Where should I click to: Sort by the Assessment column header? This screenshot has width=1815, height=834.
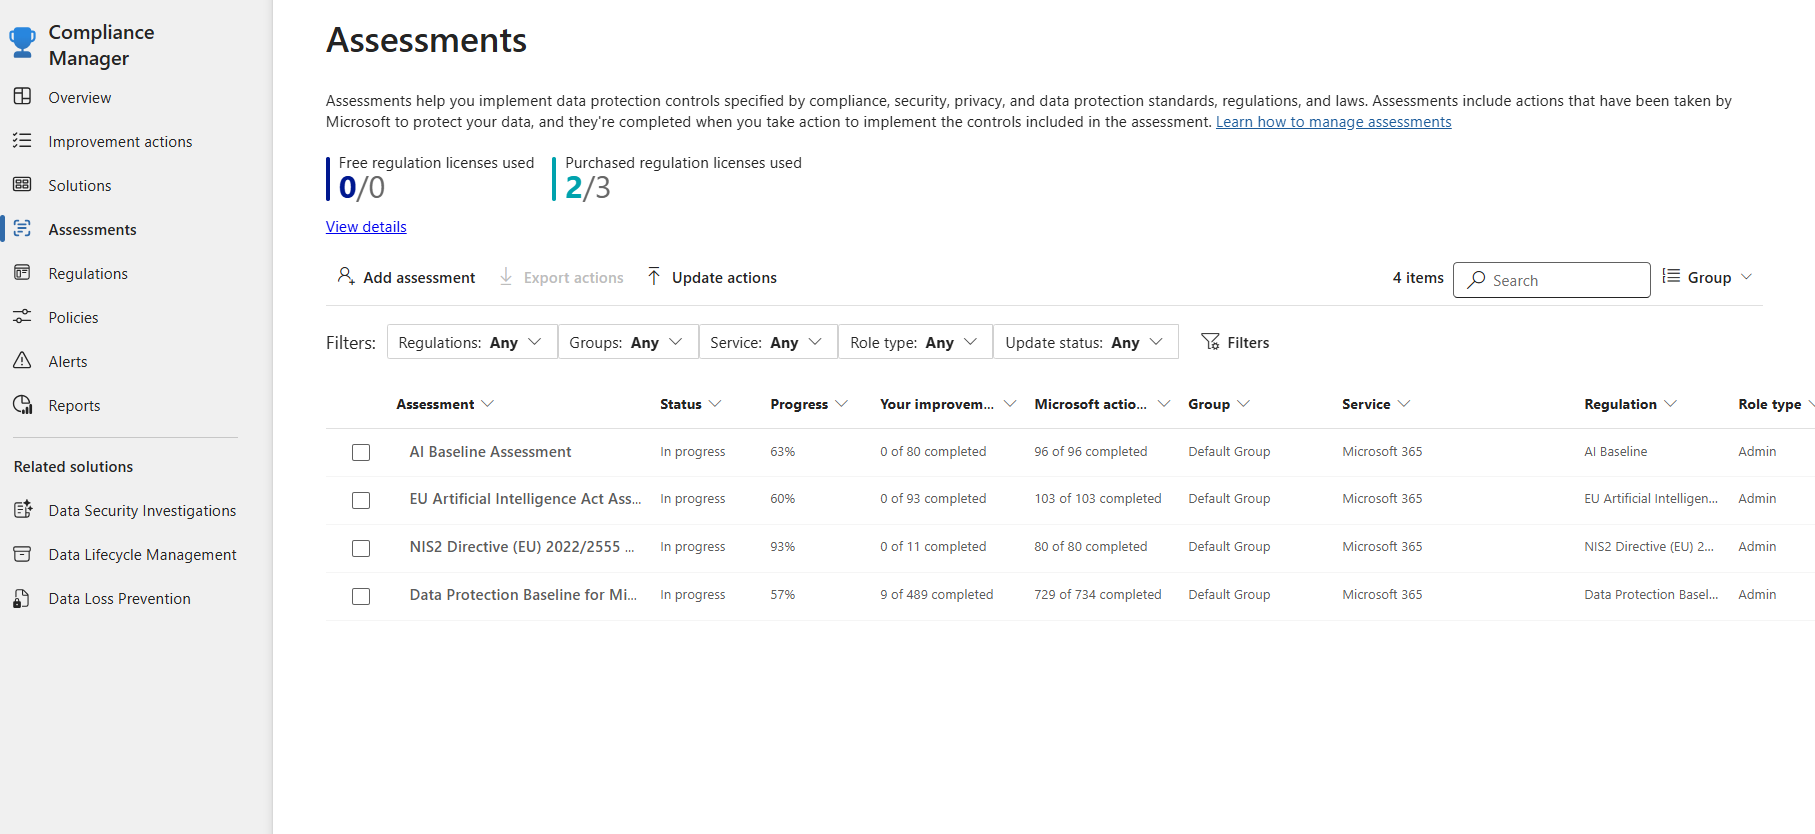pyautogui.click(x=444, y=404)
